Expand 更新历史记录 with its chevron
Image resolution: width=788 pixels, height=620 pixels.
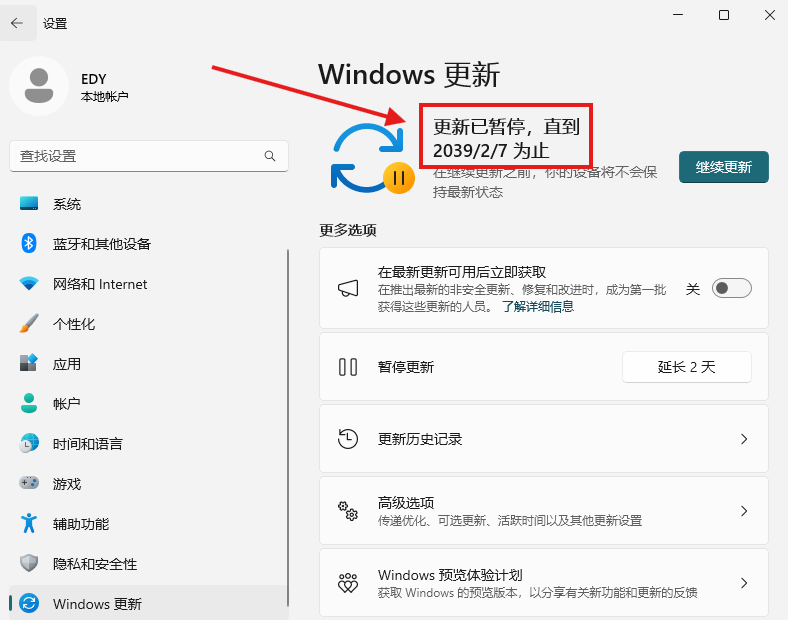(744, 439)
